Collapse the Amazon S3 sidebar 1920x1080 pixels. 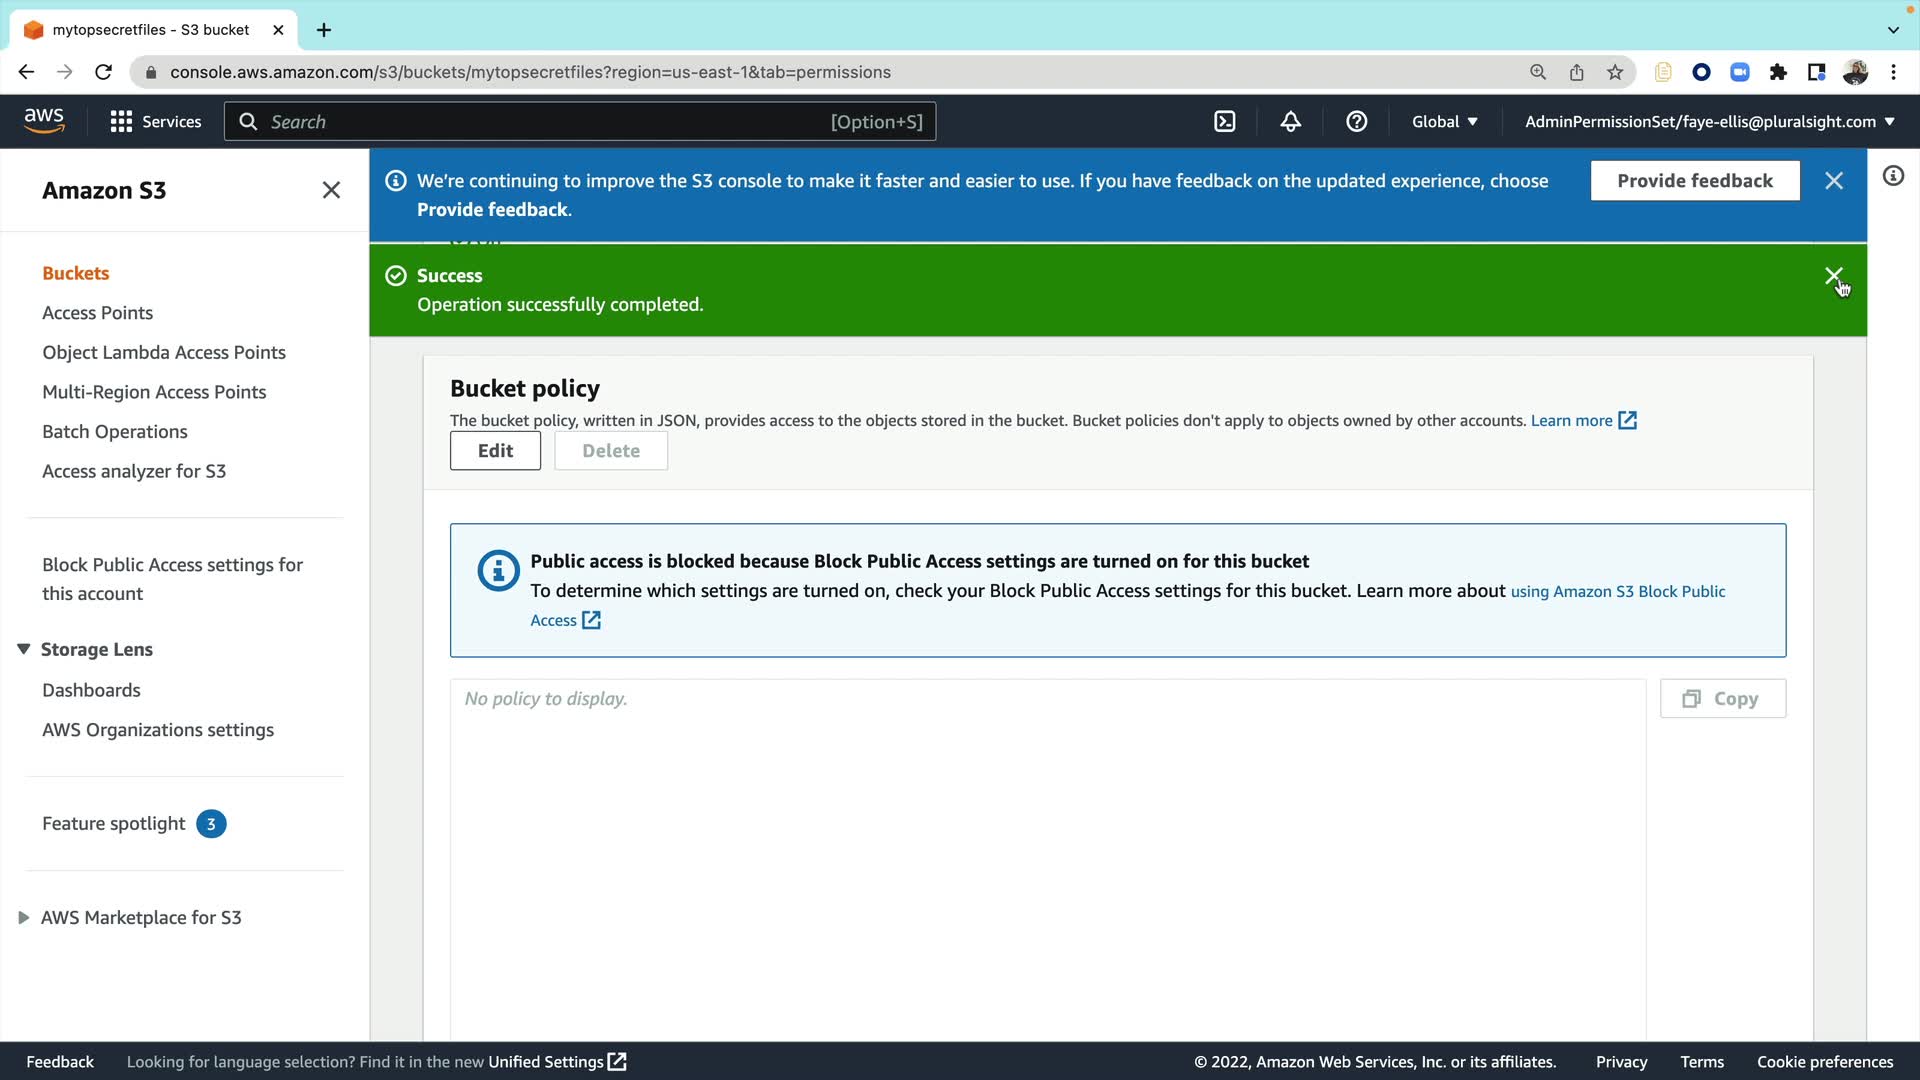coord(331,190)
